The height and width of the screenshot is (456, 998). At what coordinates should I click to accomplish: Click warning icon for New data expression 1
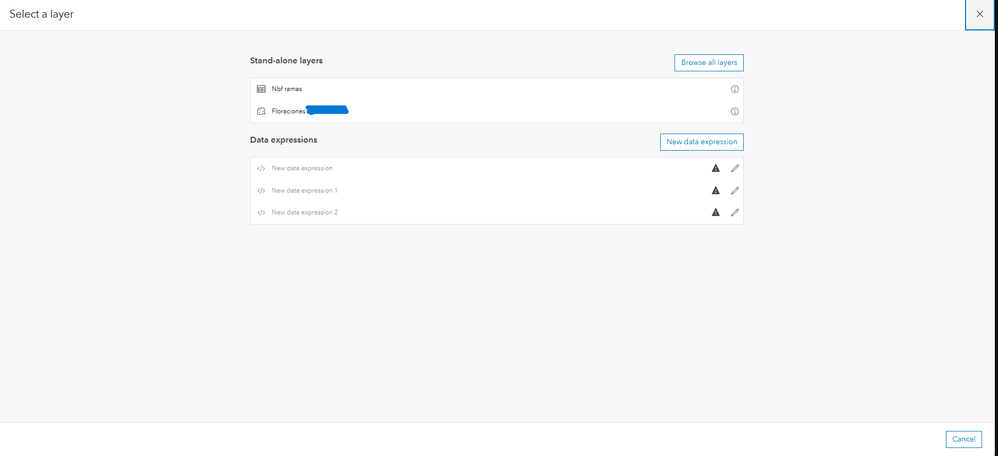pyautogui.click(x=715, y=190)
